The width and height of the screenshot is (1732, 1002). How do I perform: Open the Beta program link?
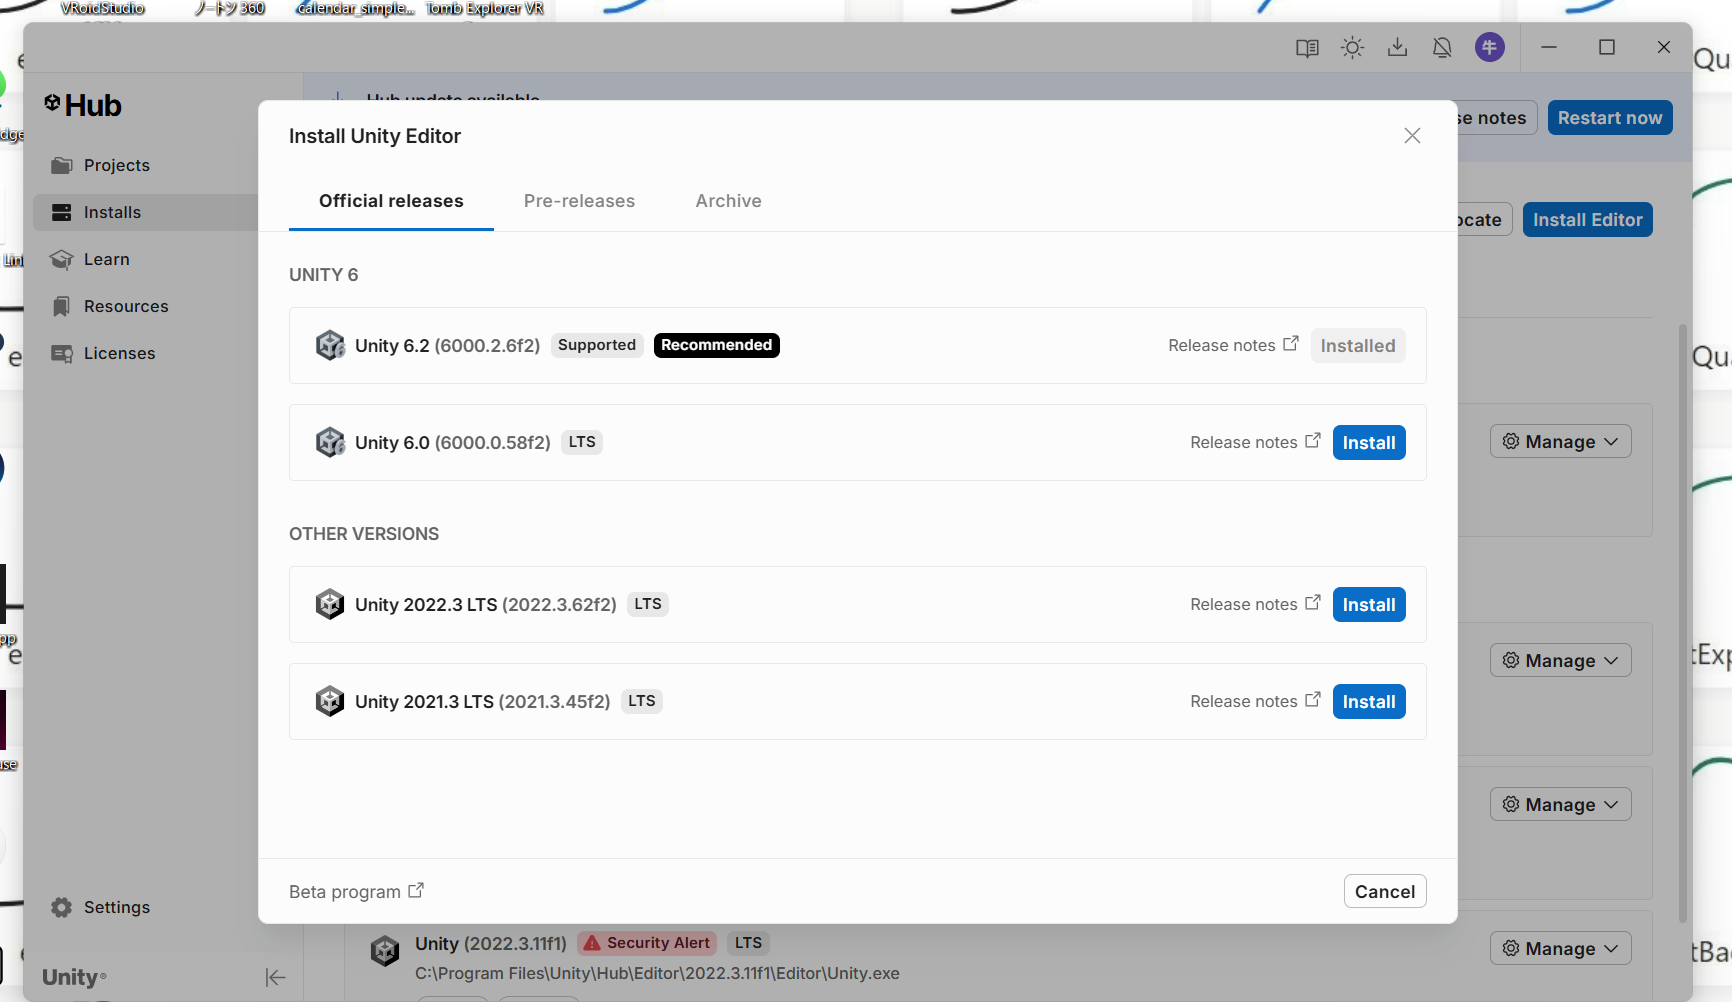[x=356, y=891]
